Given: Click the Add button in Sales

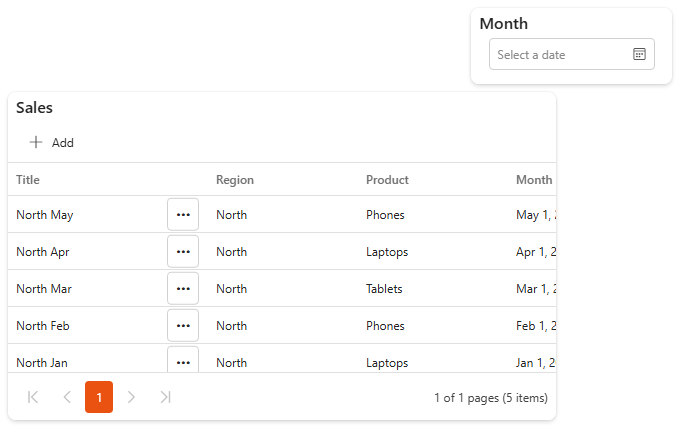Looking at the screenshot, I should coord(52,143).
